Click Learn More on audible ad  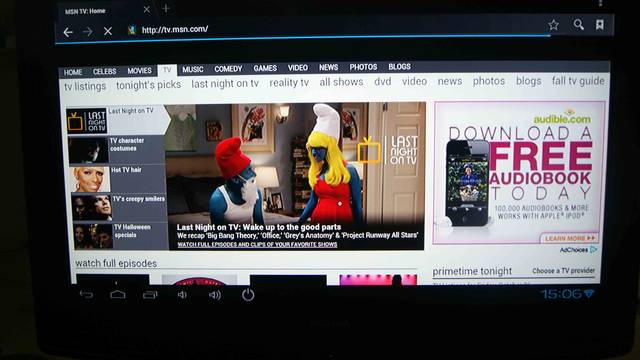point(570,238)
